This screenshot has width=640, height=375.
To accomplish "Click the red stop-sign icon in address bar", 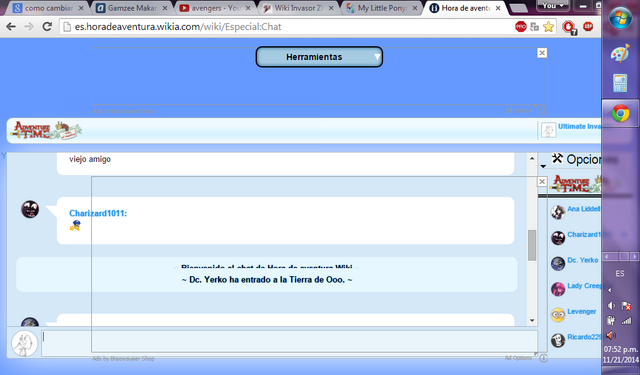I will pyautogui.click(x=520, y=27).
